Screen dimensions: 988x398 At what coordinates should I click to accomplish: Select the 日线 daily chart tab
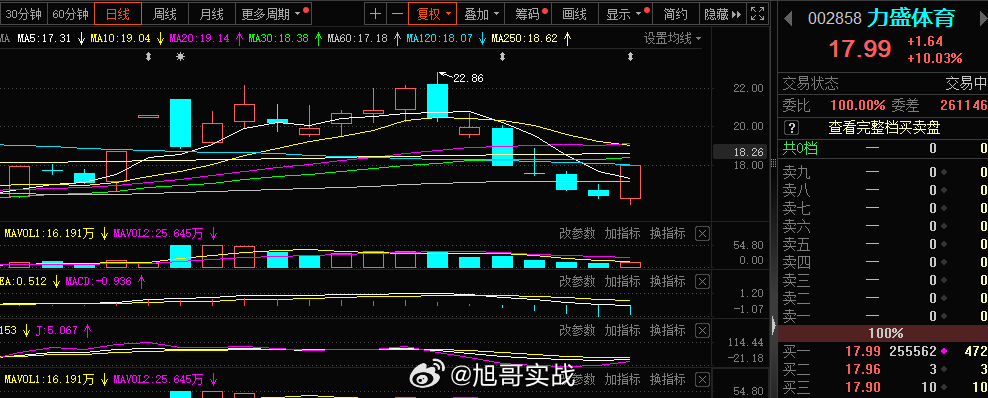[118, 13]
